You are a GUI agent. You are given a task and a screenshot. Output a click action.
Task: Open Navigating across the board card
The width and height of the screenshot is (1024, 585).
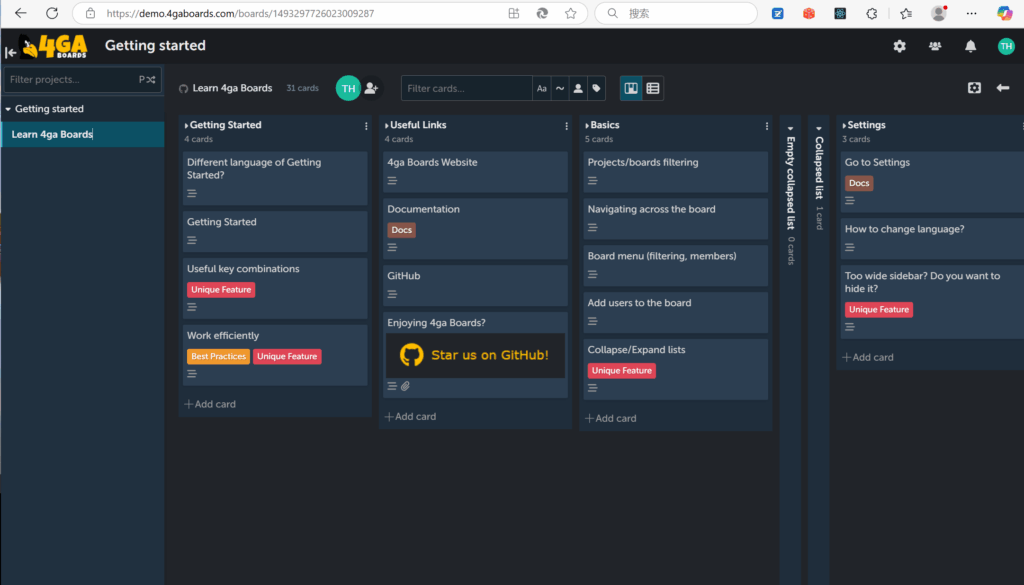click(675, 219)
